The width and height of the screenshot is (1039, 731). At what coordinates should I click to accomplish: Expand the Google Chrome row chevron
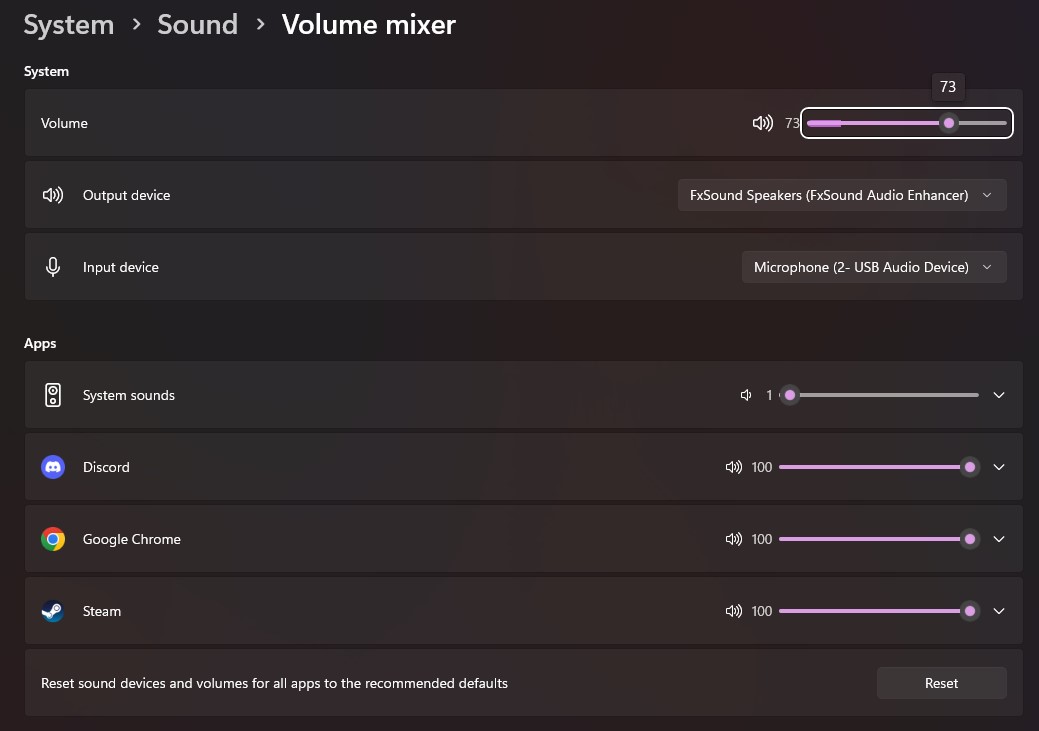999,539
